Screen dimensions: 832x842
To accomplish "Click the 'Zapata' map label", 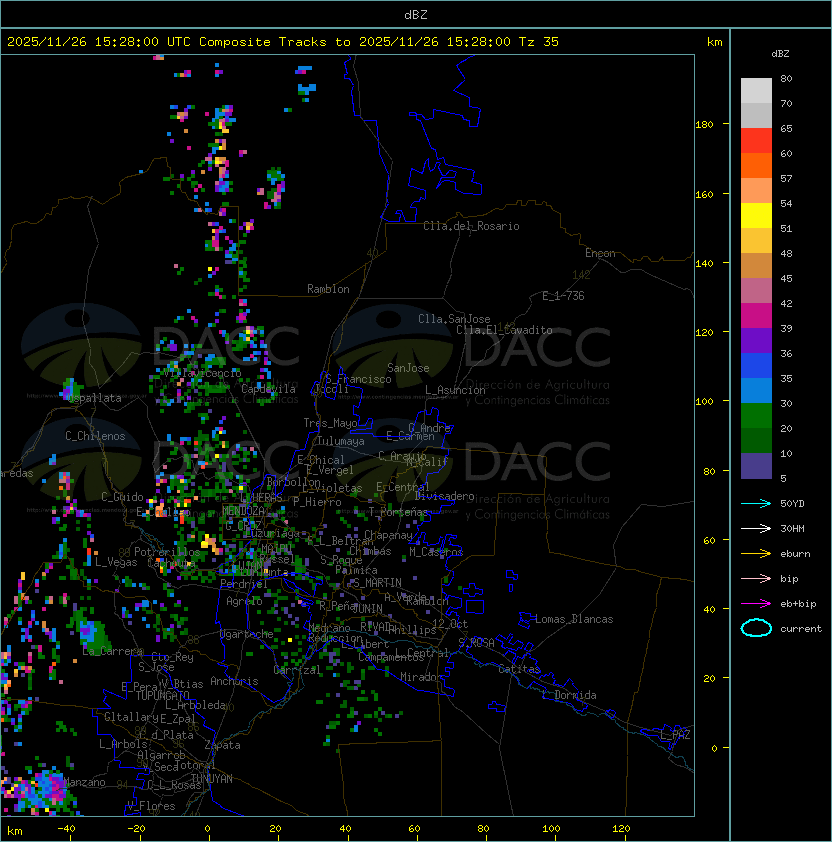I will 222,745.
